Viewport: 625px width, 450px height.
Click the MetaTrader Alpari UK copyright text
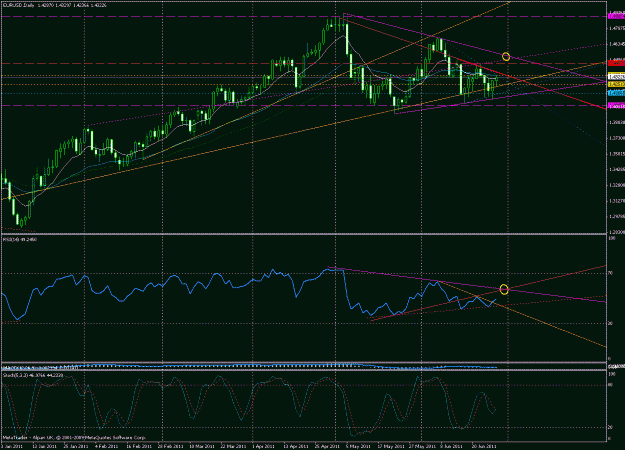(x=75, y=437)
